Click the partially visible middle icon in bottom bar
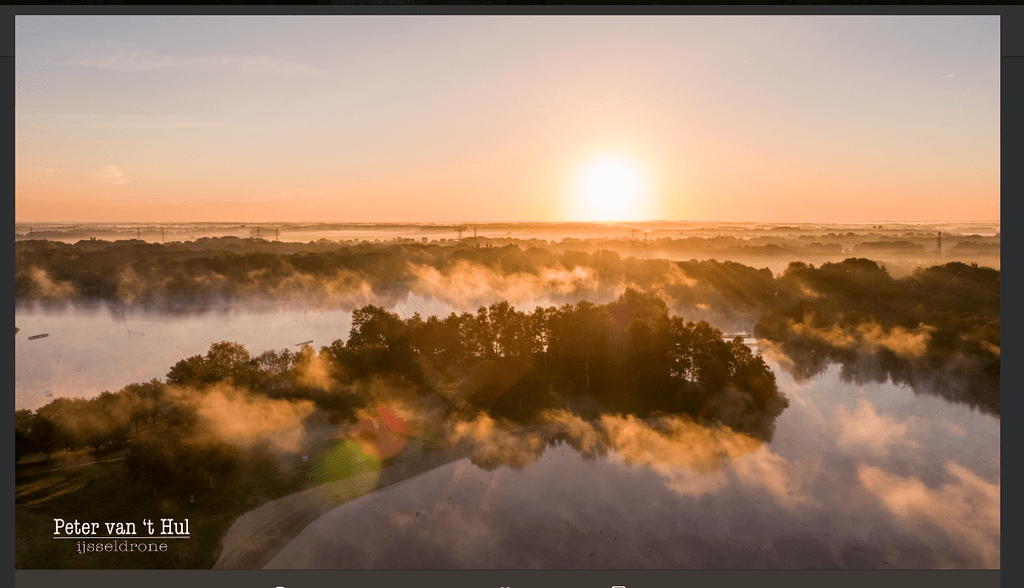 [504, 587]
